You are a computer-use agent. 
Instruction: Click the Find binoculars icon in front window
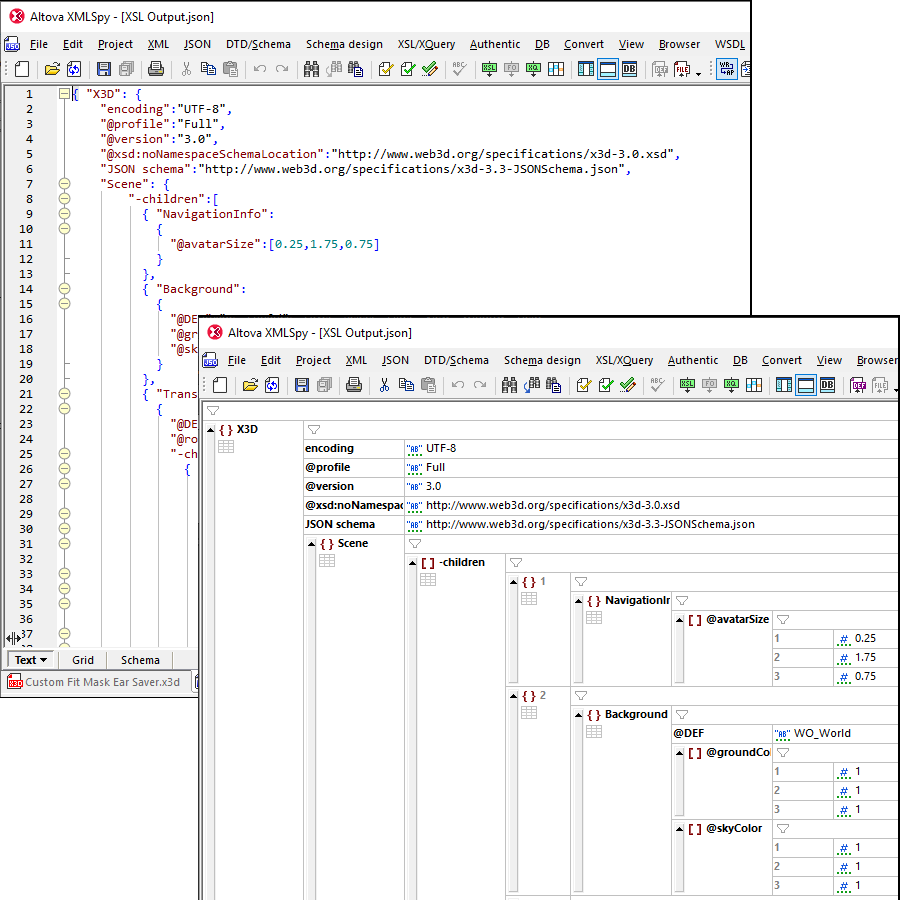[x=510, y=385]
